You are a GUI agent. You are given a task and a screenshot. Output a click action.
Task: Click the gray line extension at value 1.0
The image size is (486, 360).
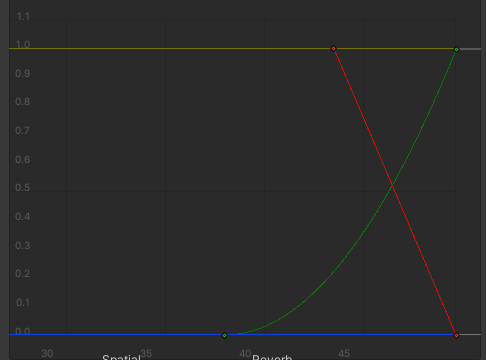[x=470, y=49]
